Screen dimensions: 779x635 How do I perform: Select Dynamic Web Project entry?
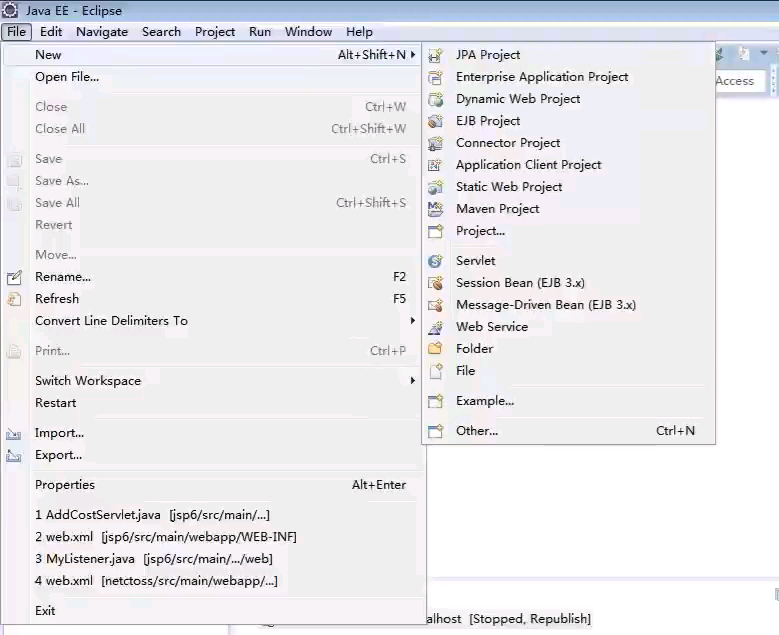click(x=568, y=99)
